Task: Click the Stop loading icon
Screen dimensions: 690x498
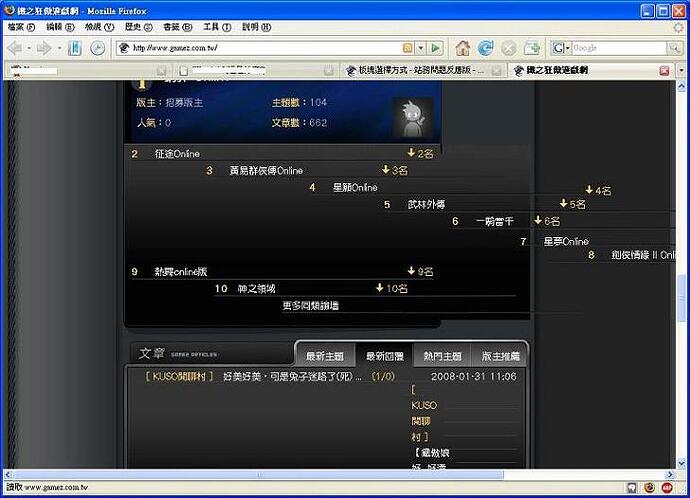Action: [509, 48]
